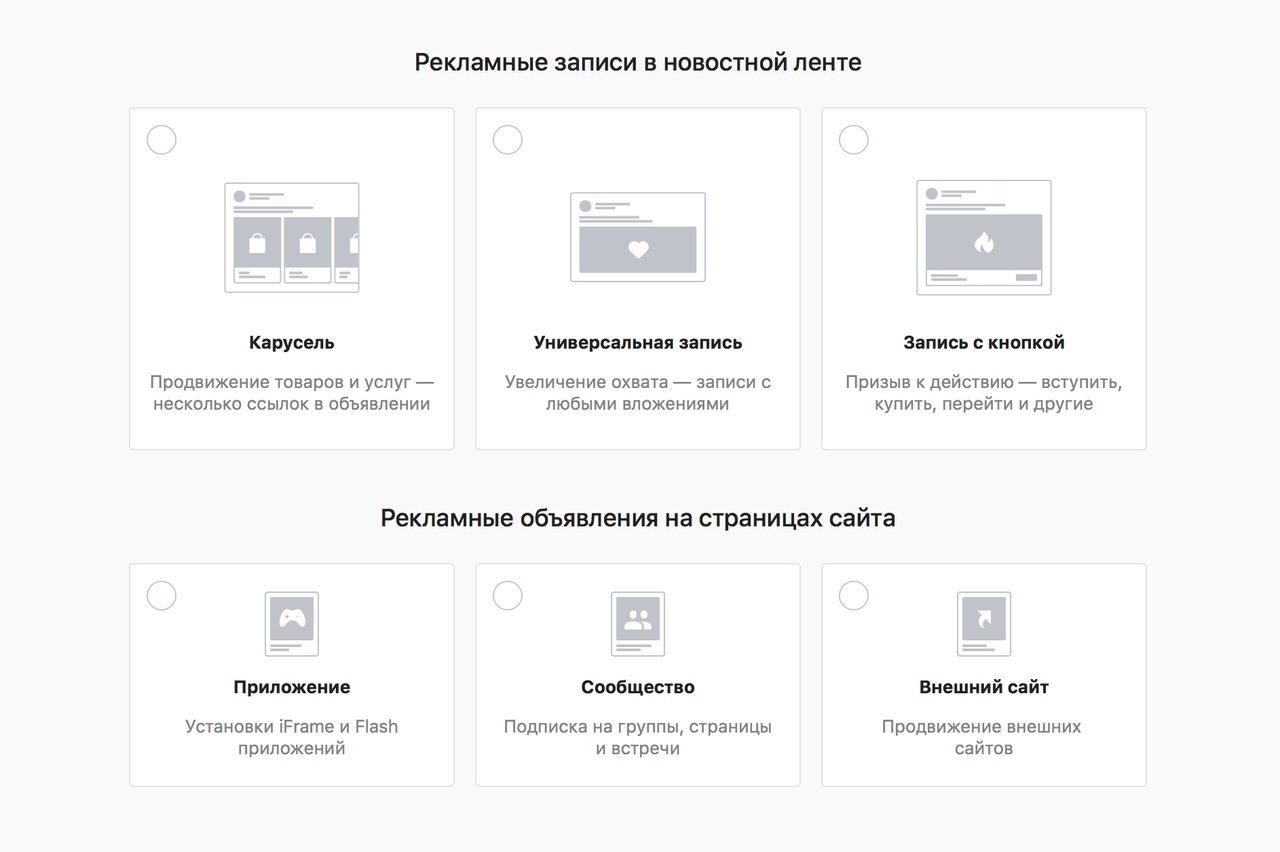The height and width of the screenshot is (852, 1280).
Task: Select the Запись с кнопкой radio button
Action: coord(854,140)
